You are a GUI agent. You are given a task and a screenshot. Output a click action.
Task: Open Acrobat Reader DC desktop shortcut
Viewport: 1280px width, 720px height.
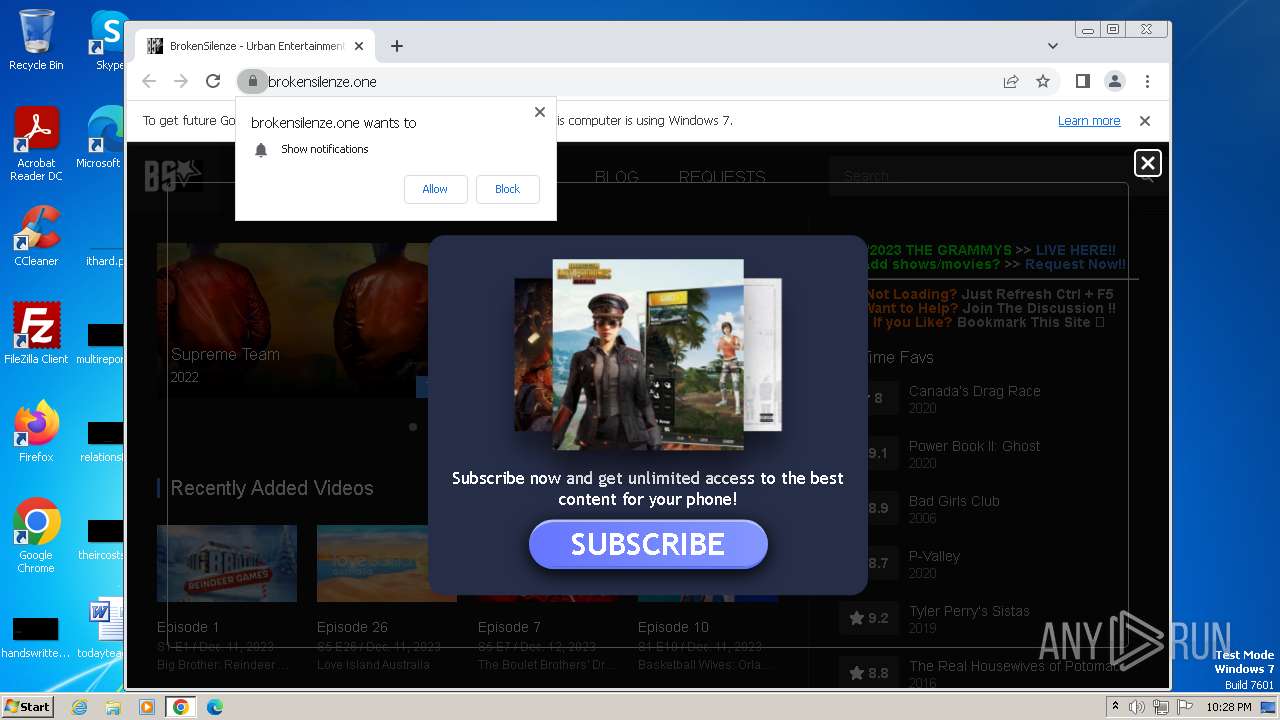(36, 145)
